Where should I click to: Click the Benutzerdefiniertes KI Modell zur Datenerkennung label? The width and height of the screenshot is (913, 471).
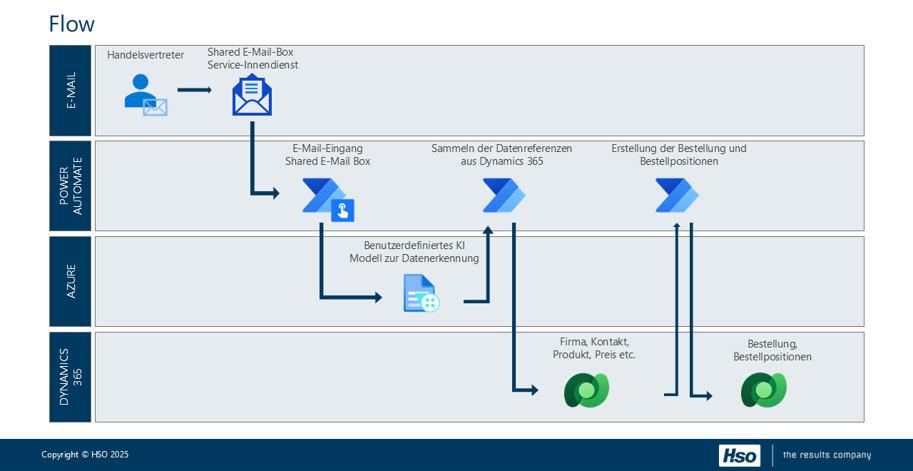414,252
